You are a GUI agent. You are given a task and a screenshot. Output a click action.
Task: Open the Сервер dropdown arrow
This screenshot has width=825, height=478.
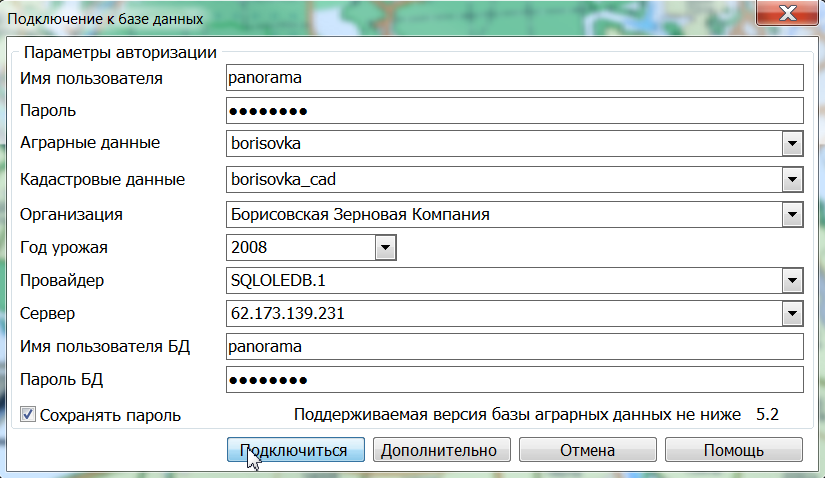pos(793,314)
